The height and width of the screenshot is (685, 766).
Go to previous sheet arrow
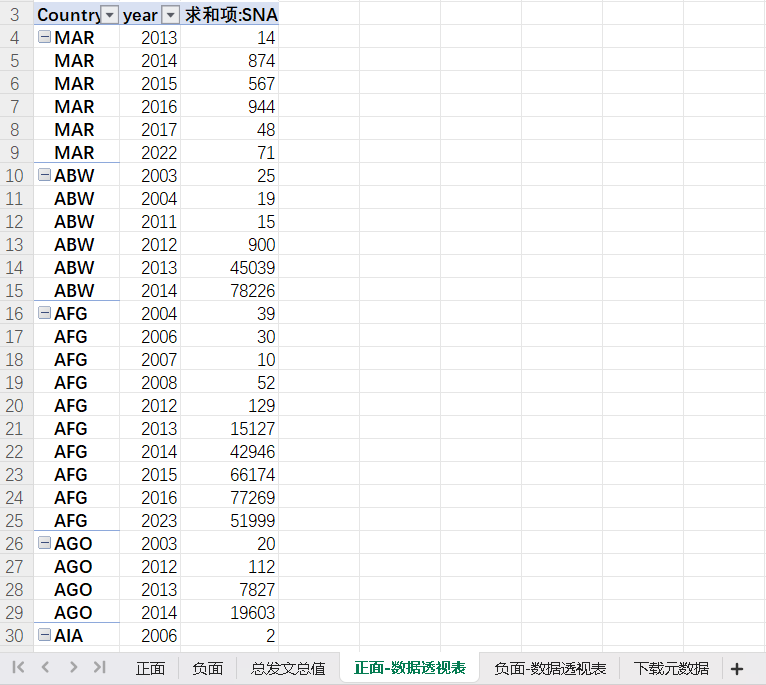coord(45,667)
